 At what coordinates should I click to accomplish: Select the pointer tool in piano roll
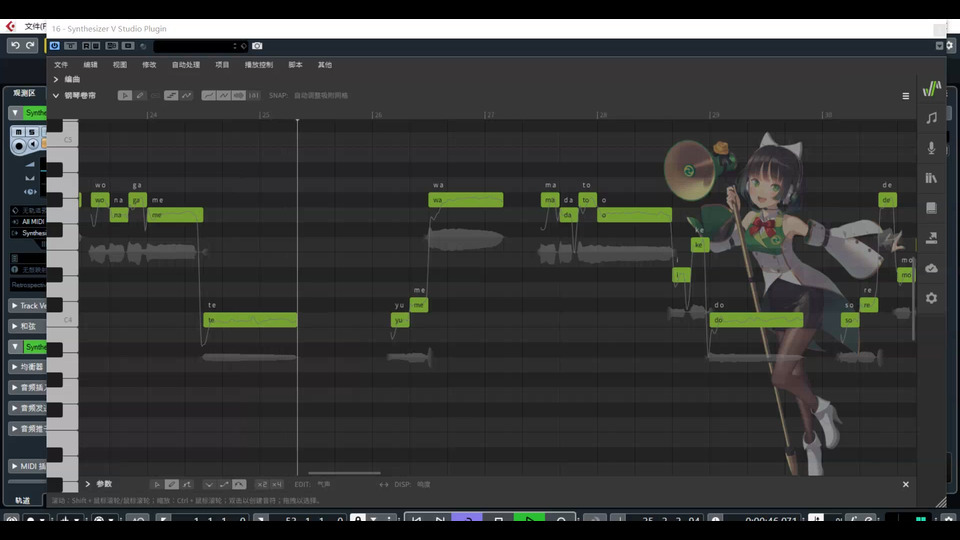click(125, 96)
